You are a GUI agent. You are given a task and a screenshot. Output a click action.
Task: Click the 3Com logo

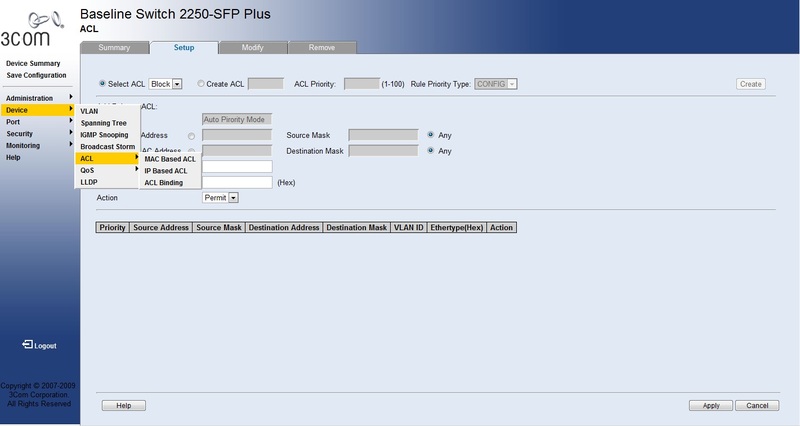(32, 30)
